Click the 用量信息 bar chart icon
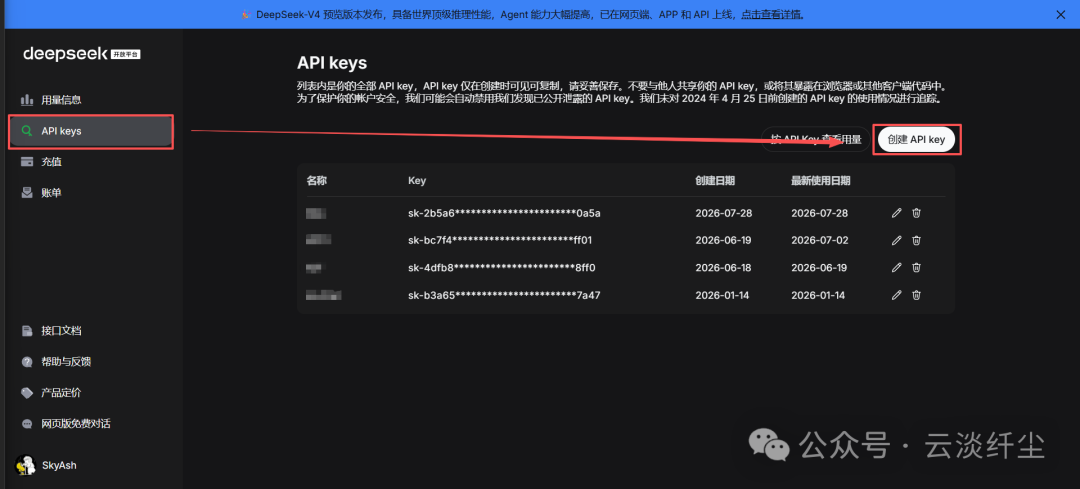The image size is (1080, 489). [x=27, y=100]
